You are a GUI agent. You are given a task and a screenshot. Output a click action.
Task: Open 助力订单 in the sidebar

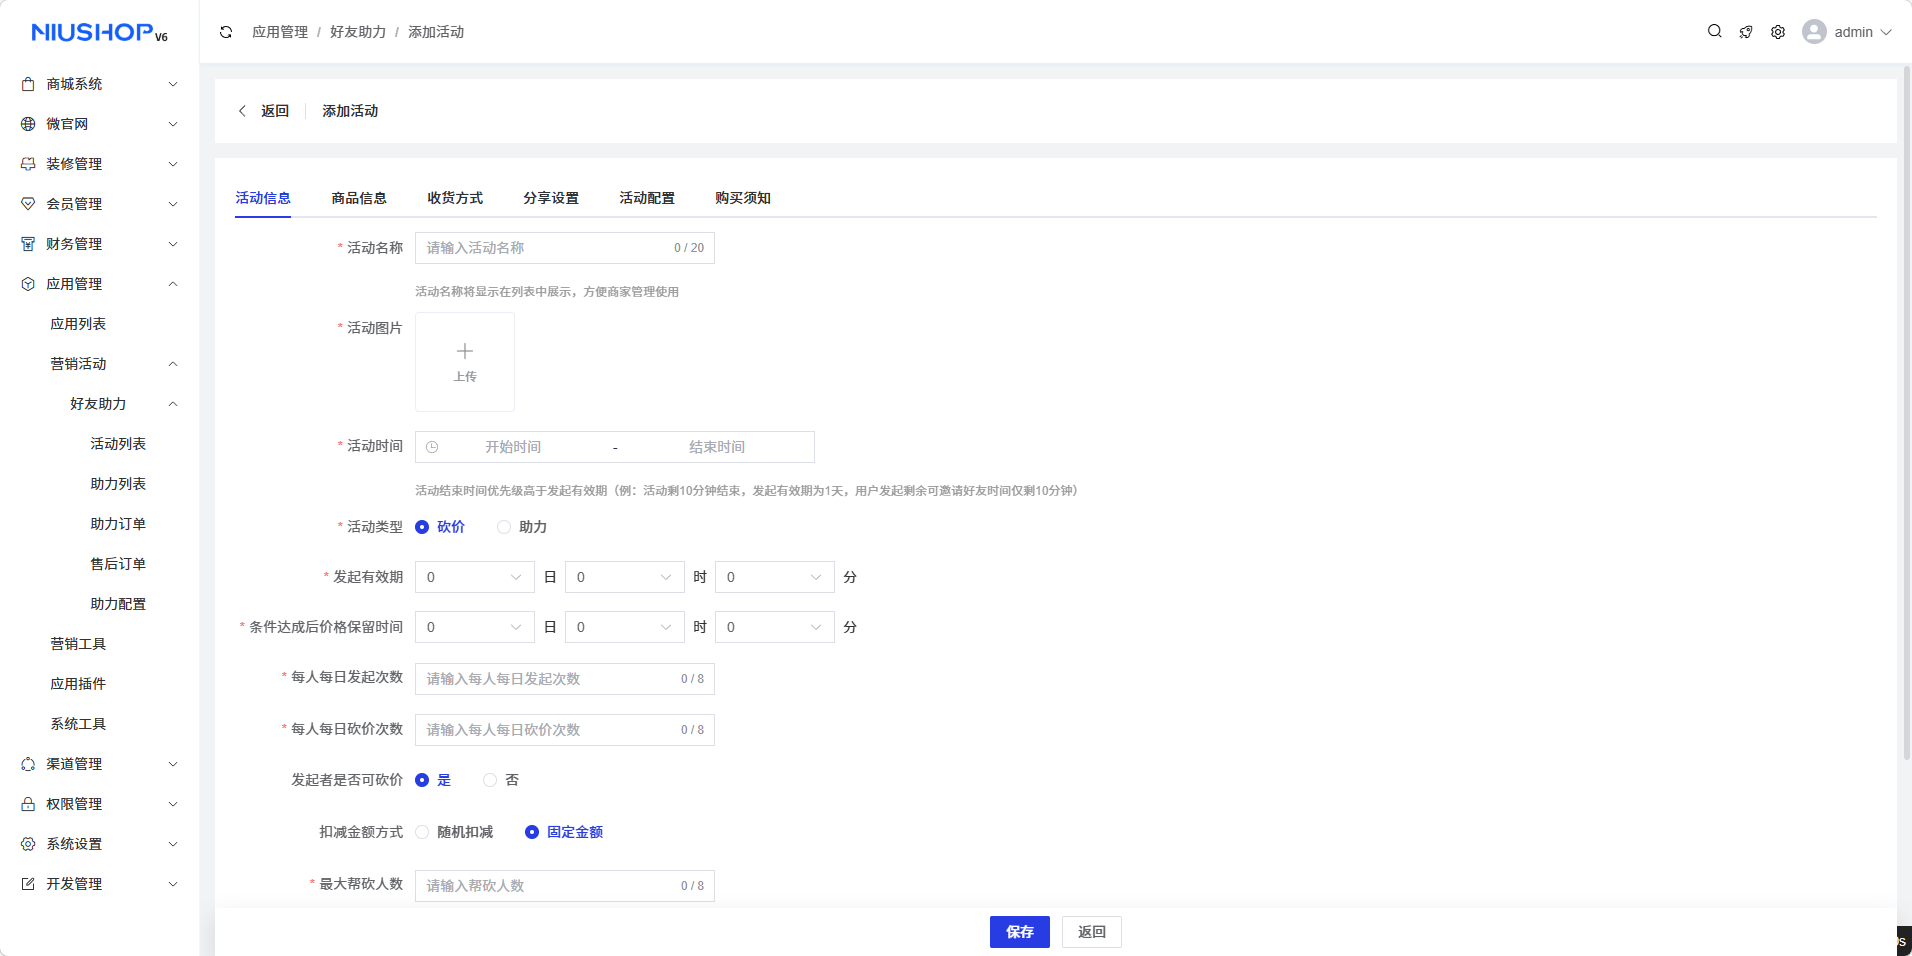118,524
